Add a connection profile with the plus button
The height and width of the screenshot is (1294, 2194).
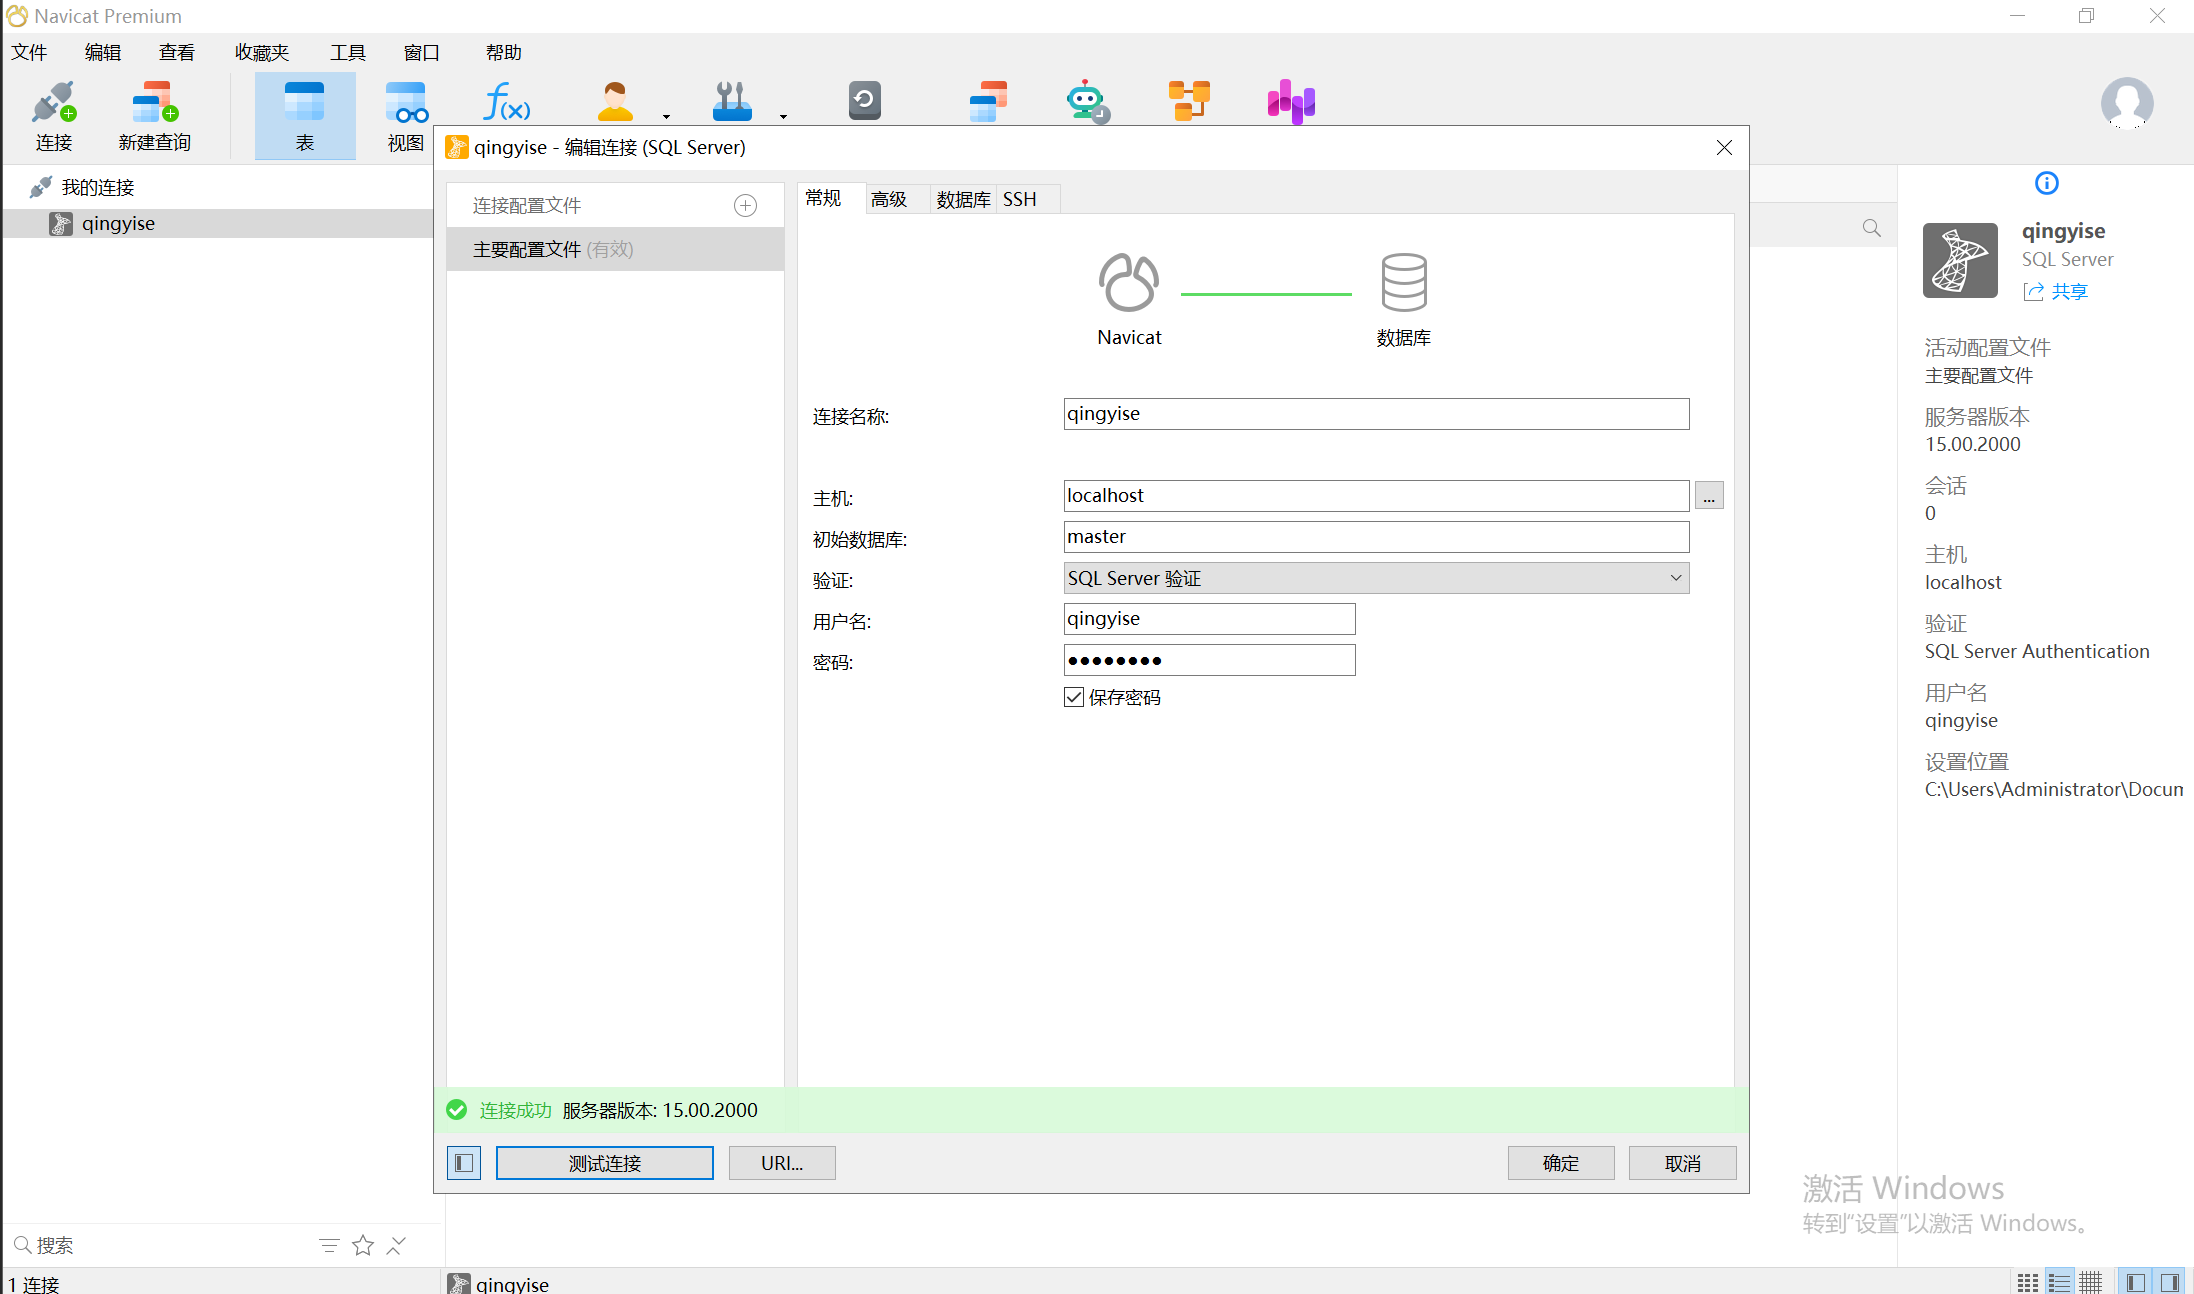tap(745, 205)
